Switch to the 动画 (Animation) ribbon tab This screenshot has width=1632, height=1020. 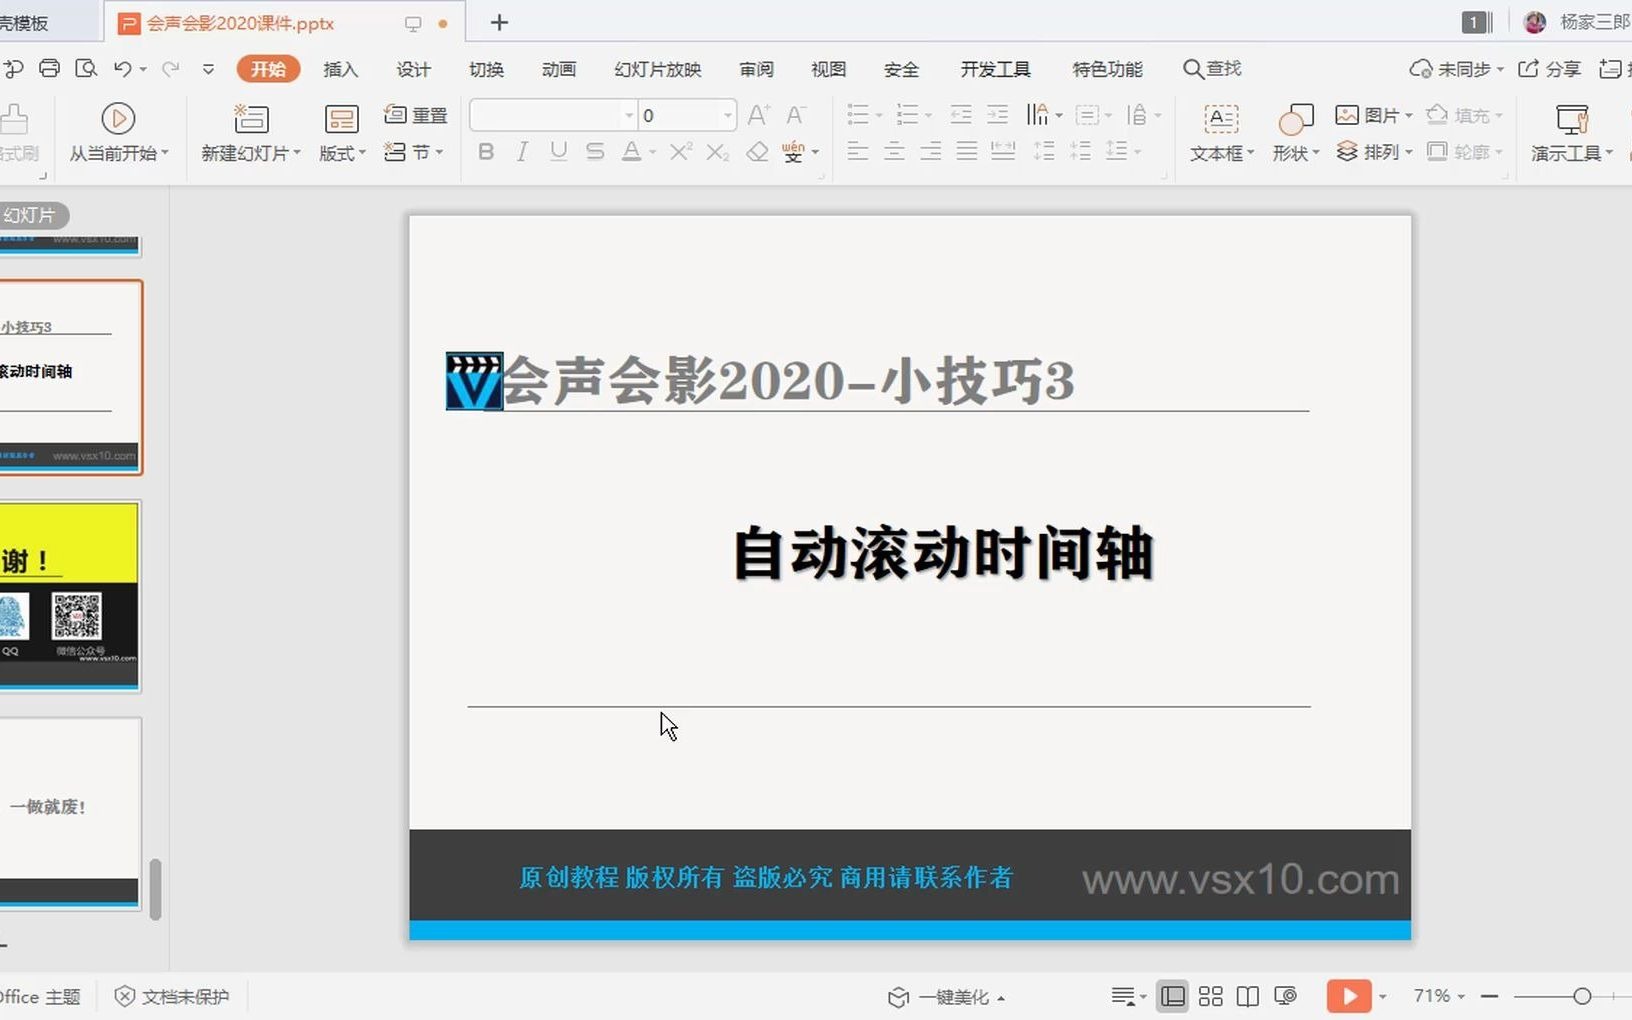point(558,69)
